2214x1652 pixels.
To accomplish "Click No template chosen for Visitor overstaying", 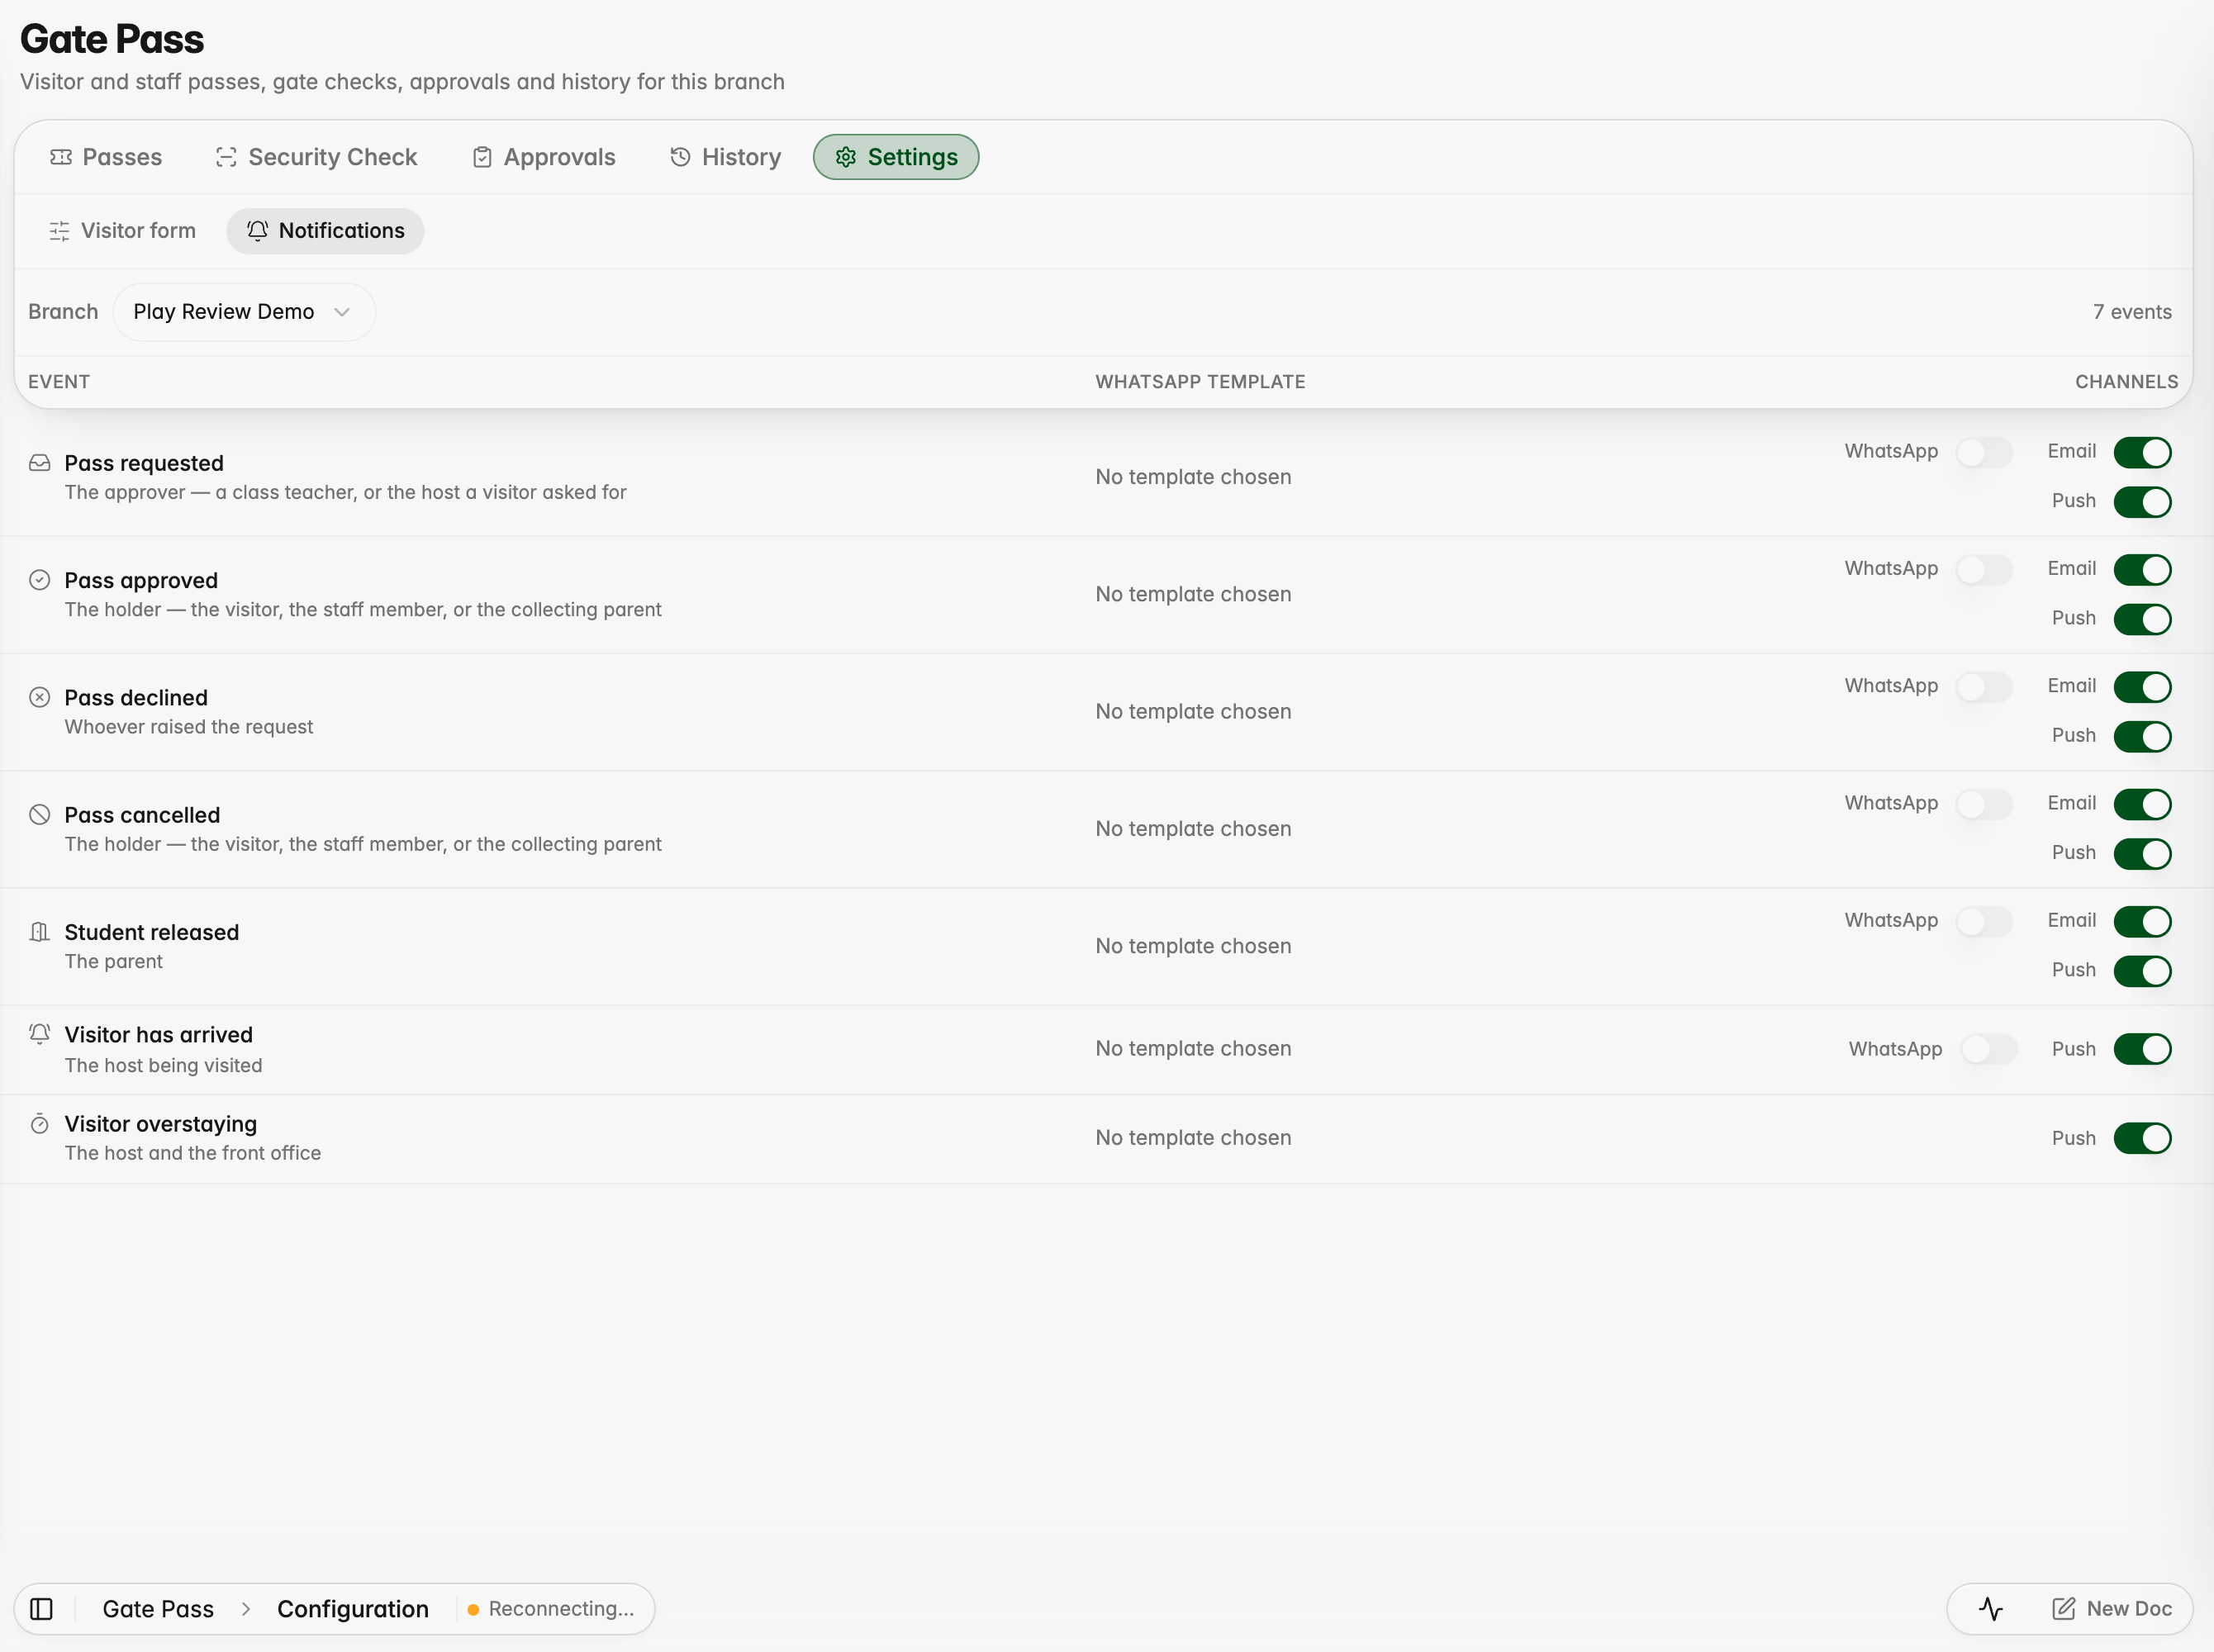I will click(x=1193, y=1138).
